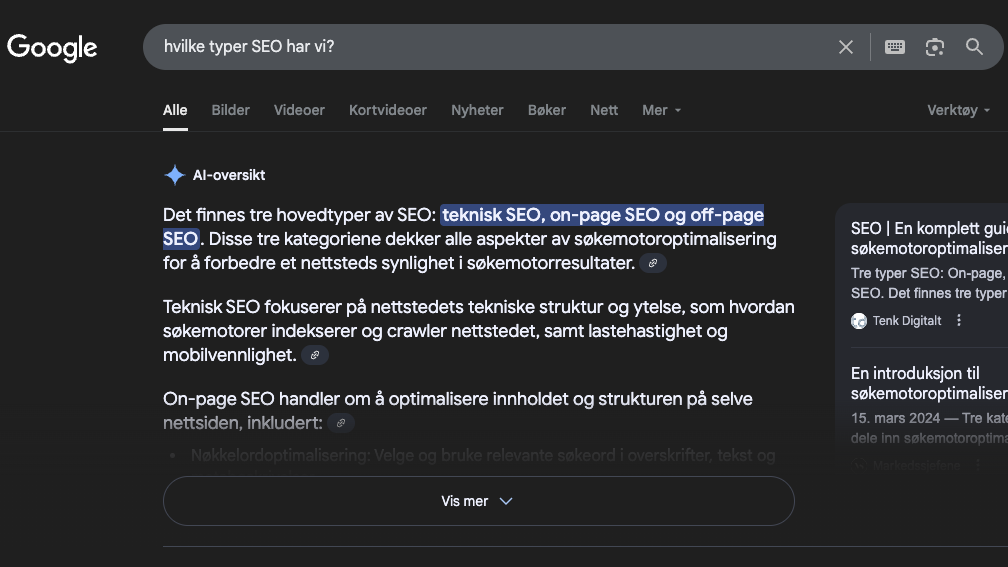Switch to the Videoer tab
Screen dimensions: 1008x567
coord(299,110)
